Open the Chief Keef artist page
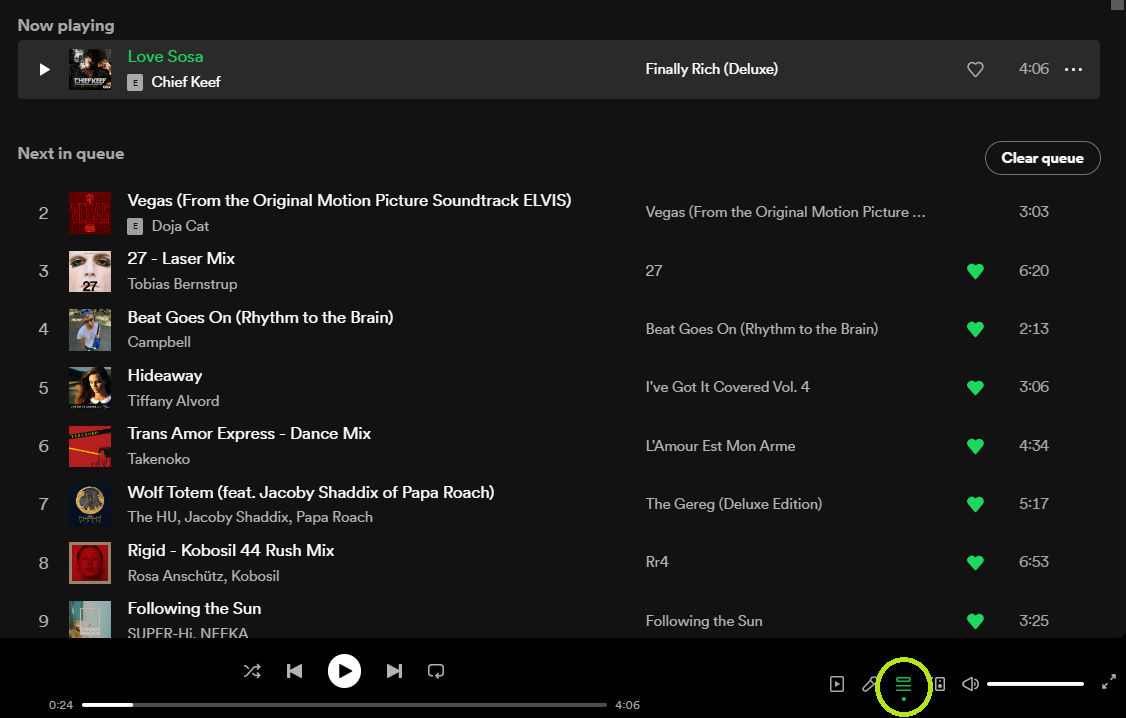Viewport: 1126px width, 718px height. (x=186, y=82)
